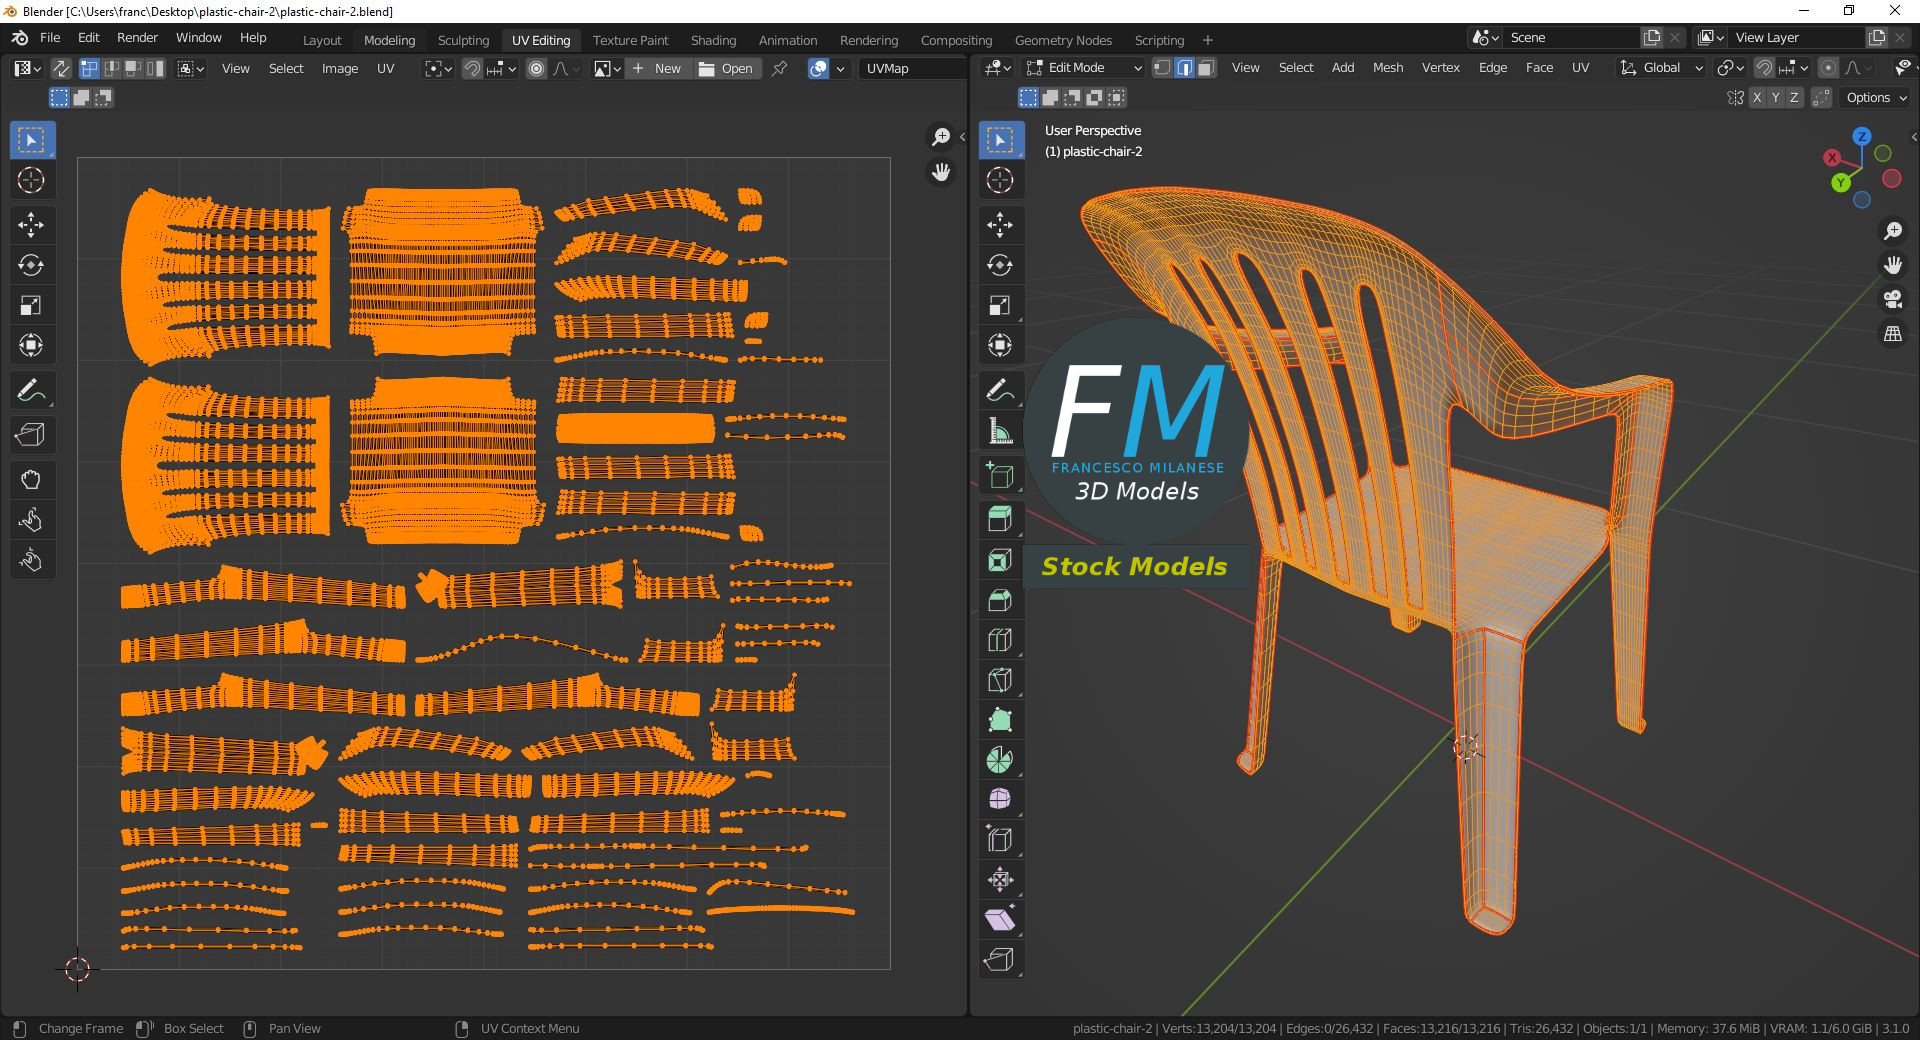
Task: Click the viewport camera view icon
Action: 1892,299
